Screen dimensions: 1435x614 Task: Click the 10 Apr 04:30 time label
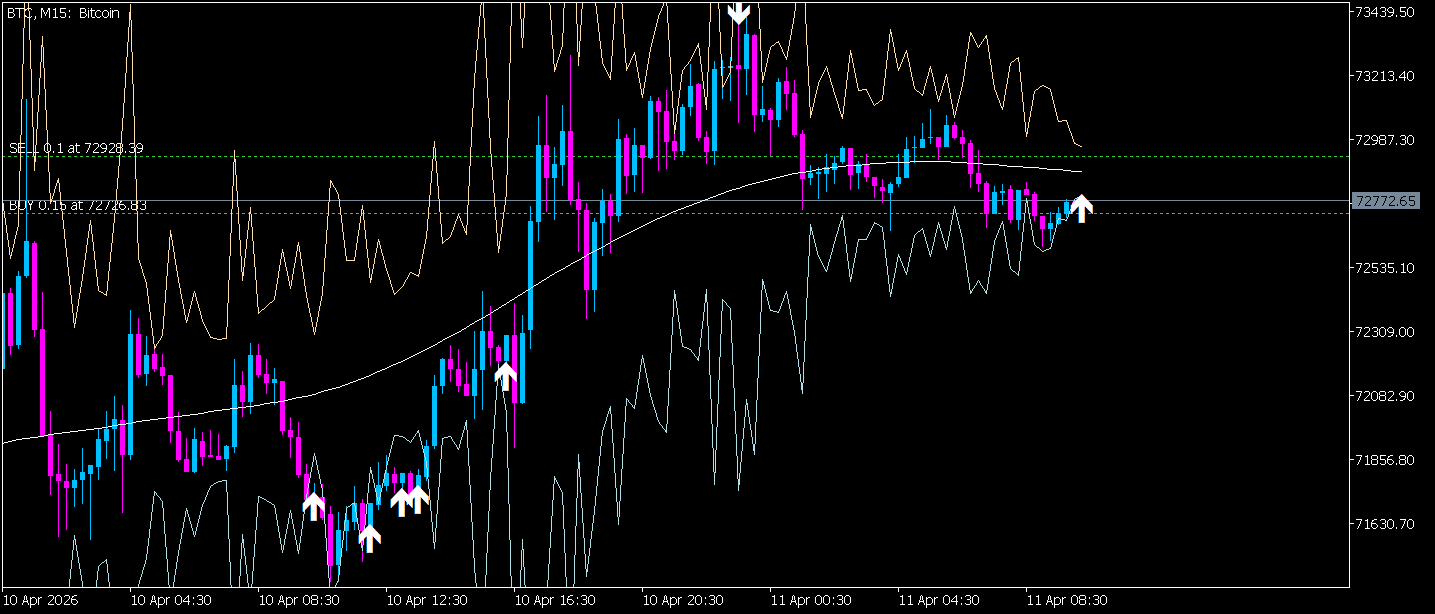[171, 601]
